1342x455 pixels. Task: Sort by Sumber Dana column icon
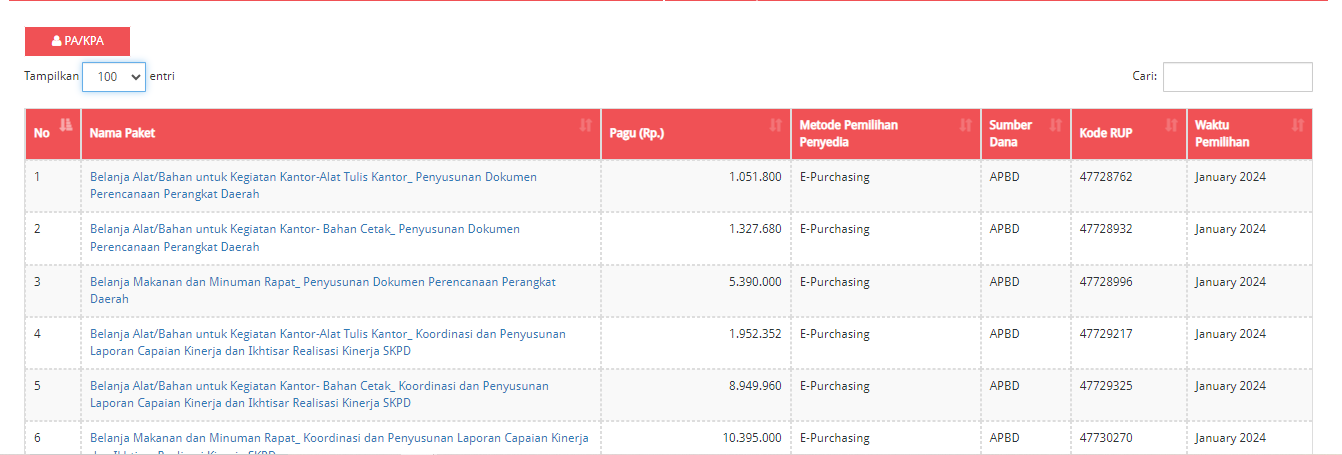(x=1056, y=125)
